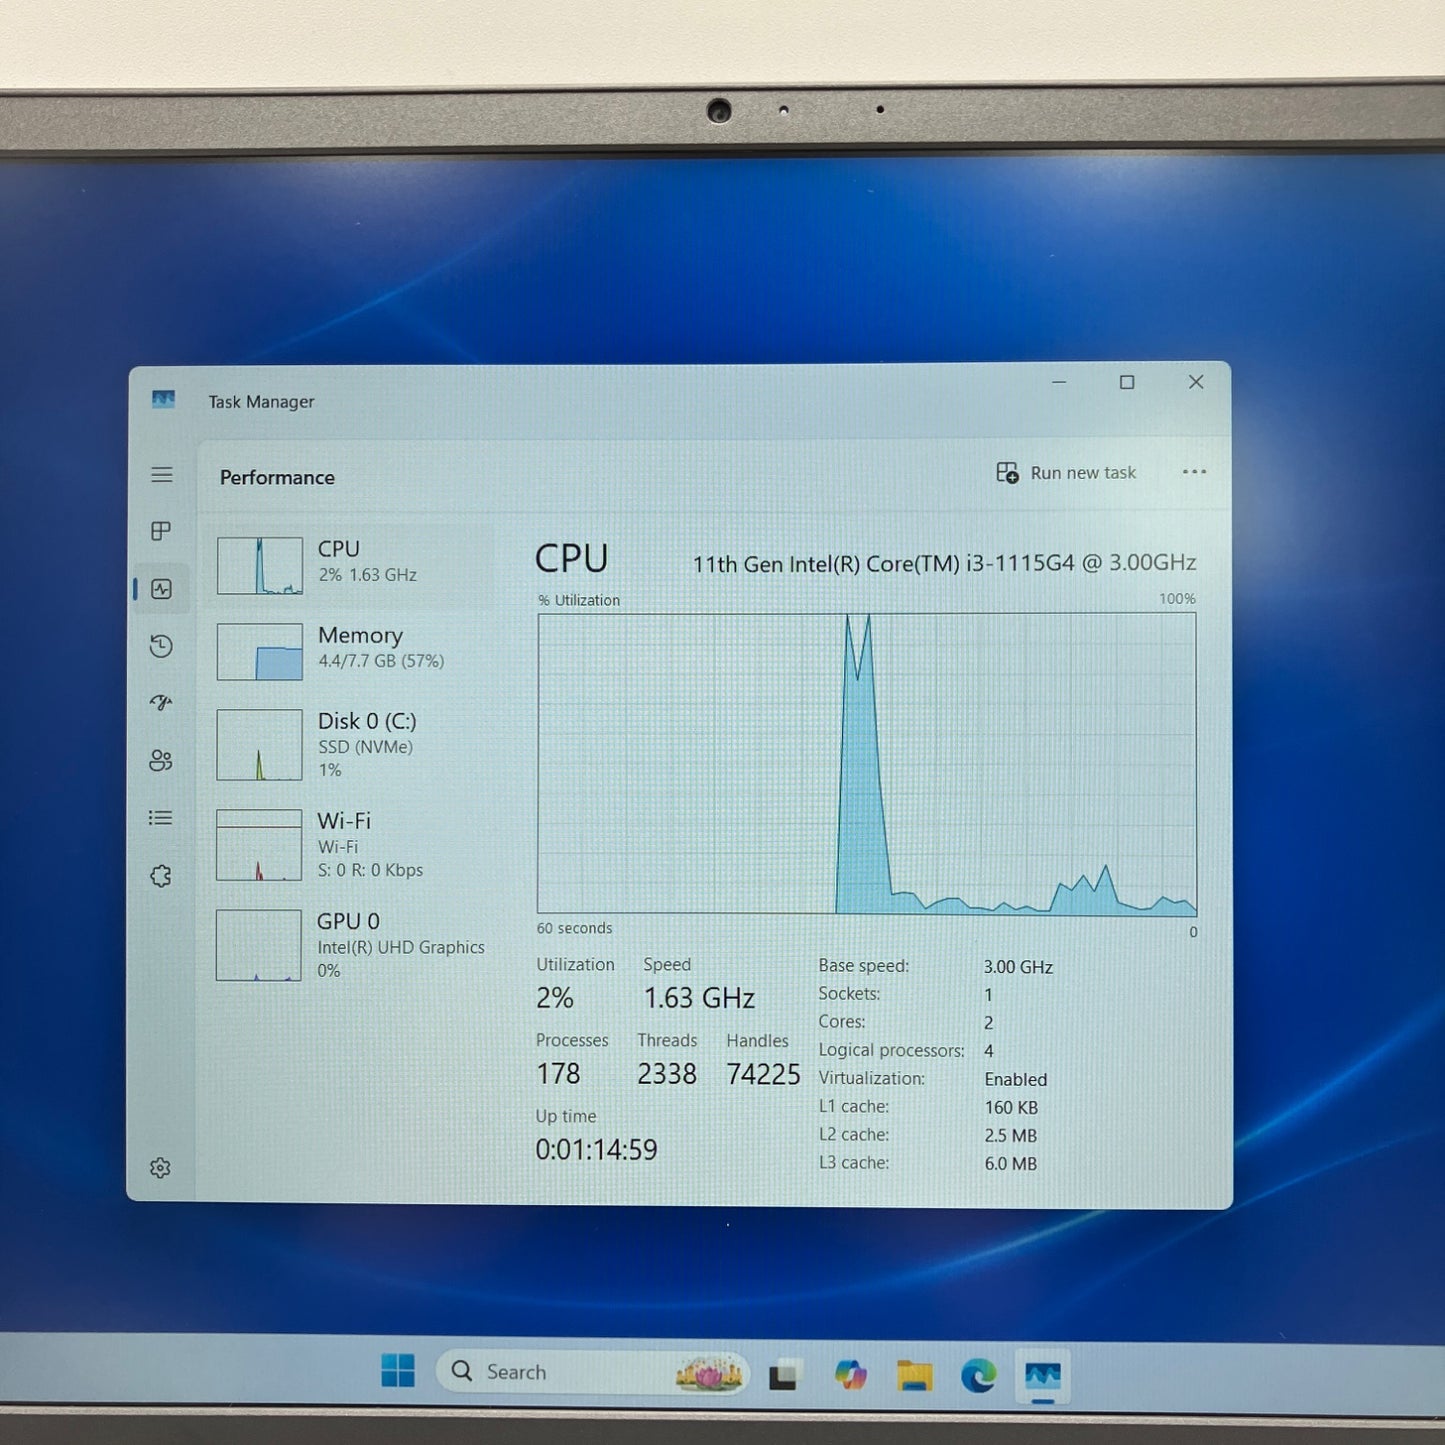1445x1445 pixels.
Task: Open Task View from the taskbar
Action: [784, 1375]
